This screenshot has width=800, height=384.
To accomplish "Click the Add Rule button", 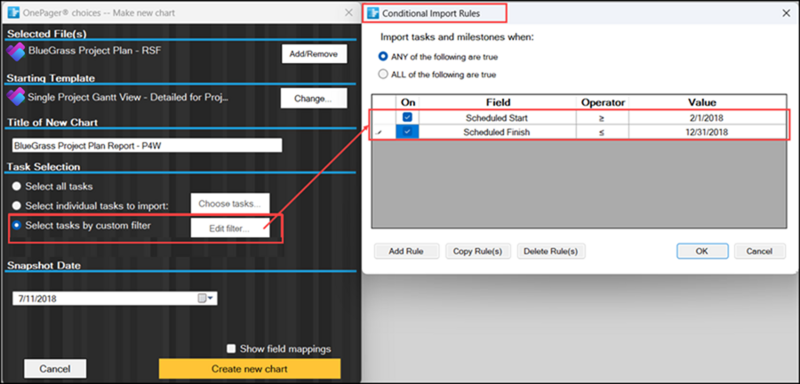I will 406,251.
